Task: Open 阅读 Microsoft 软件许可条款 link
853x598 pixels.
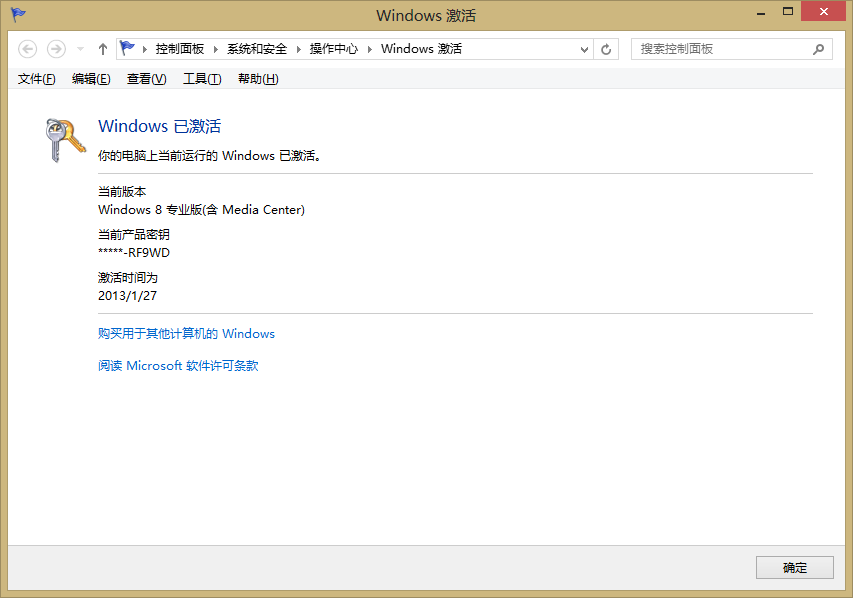Action: [178, 366]
